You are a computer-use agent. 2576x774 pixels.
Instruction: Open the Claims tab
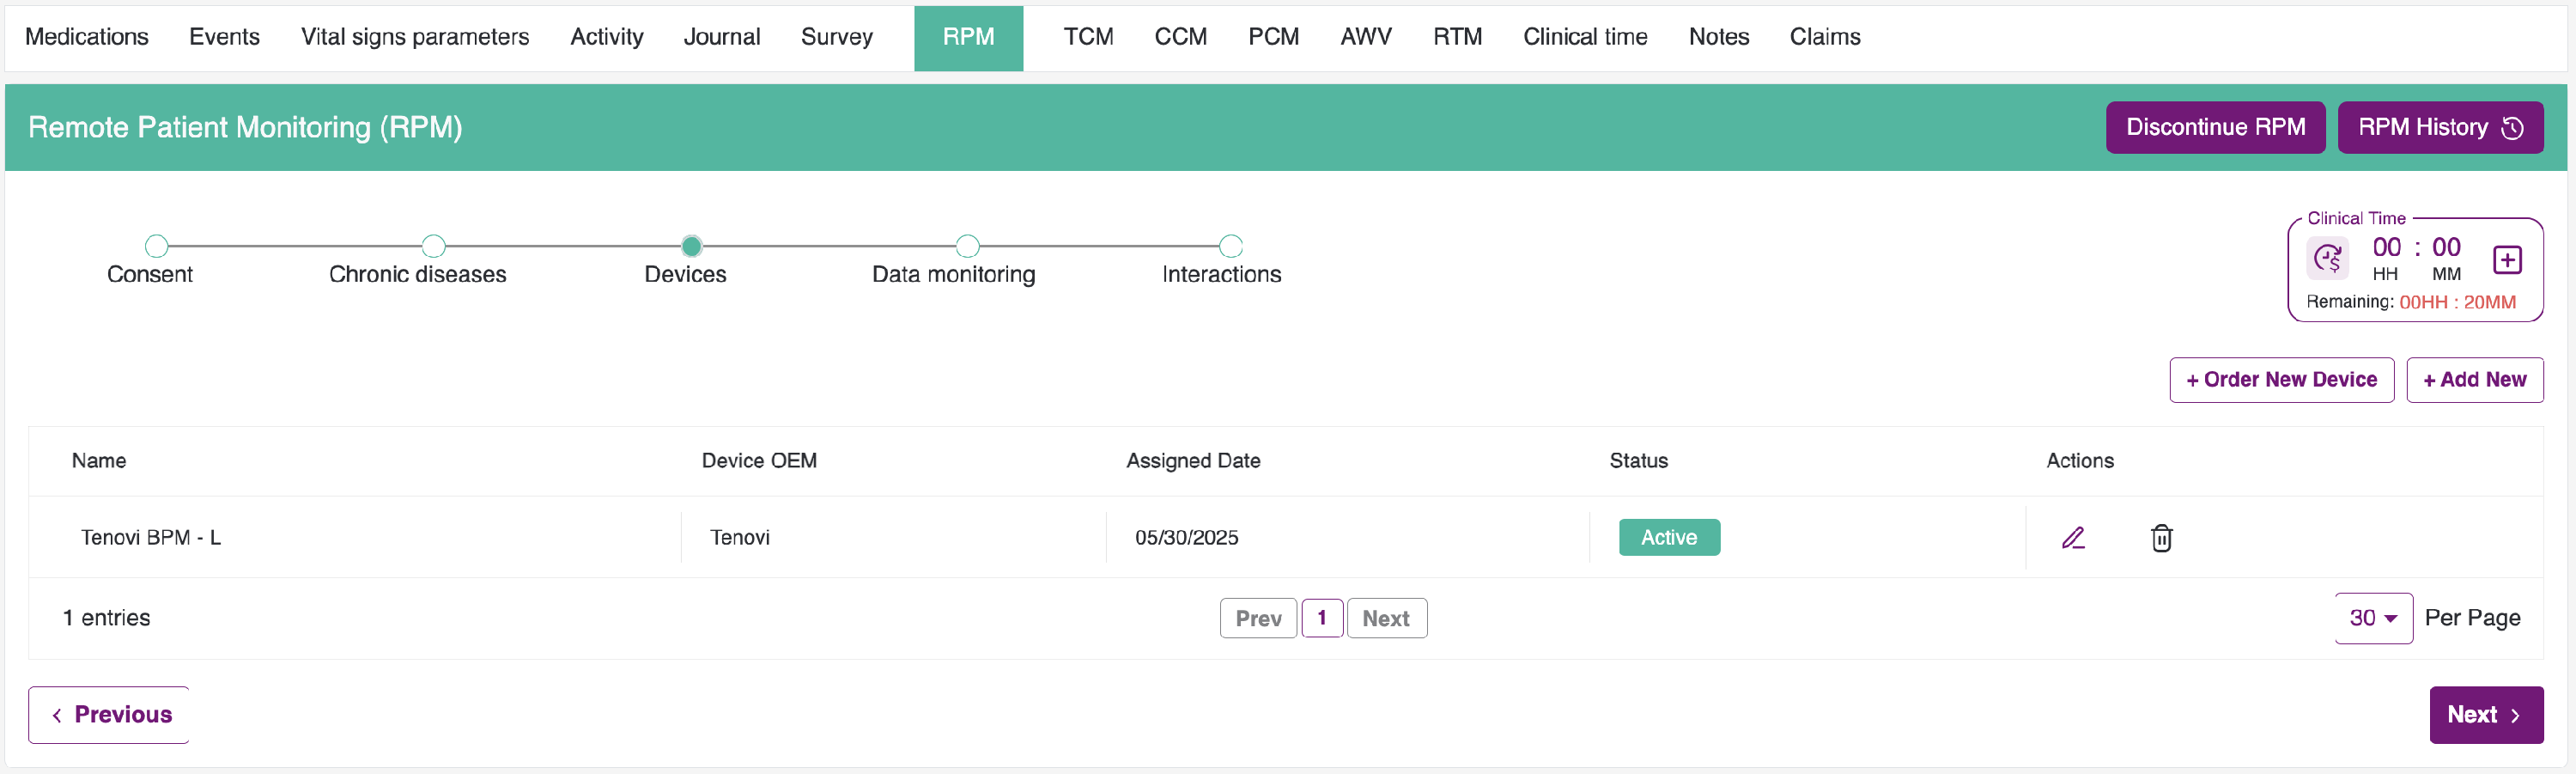[x=1824, y=37]
